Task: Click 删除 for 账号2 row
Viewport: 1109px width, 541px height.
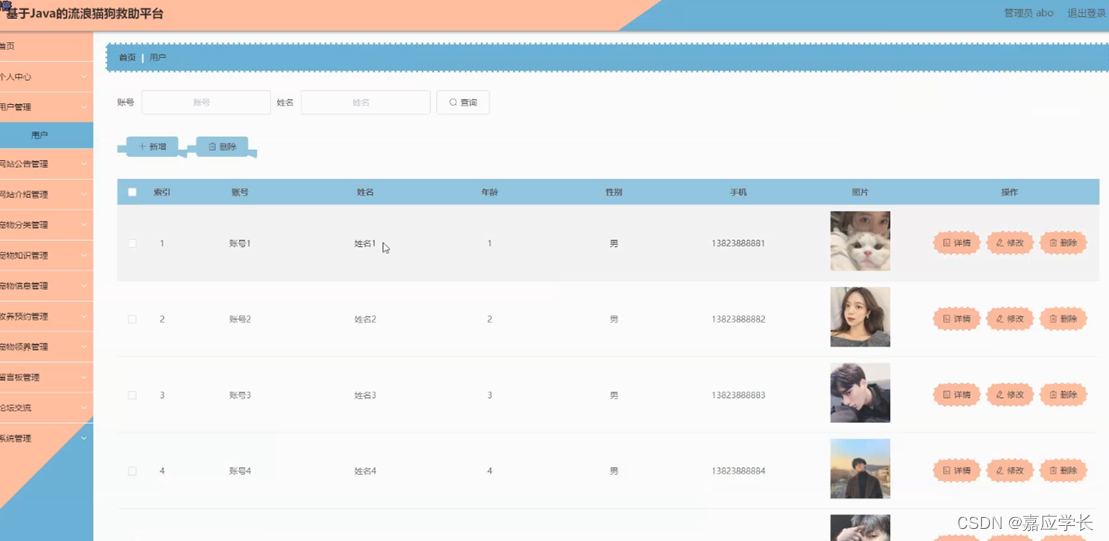Action: coord(1063,319)
